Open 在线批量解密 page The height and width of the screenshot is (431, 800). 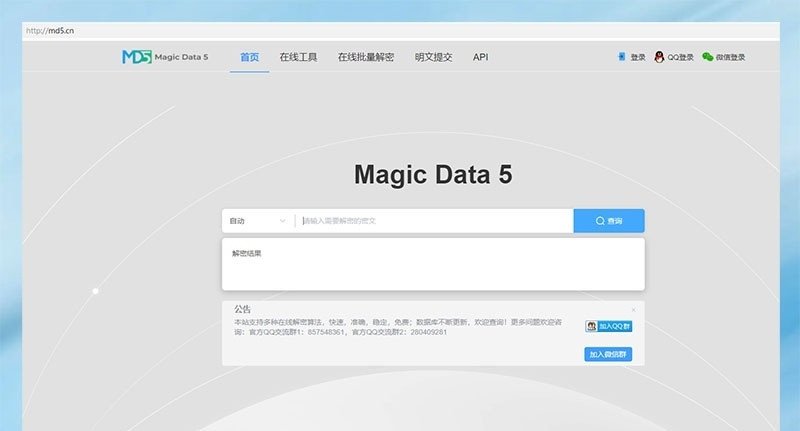(x=366, y=57)
